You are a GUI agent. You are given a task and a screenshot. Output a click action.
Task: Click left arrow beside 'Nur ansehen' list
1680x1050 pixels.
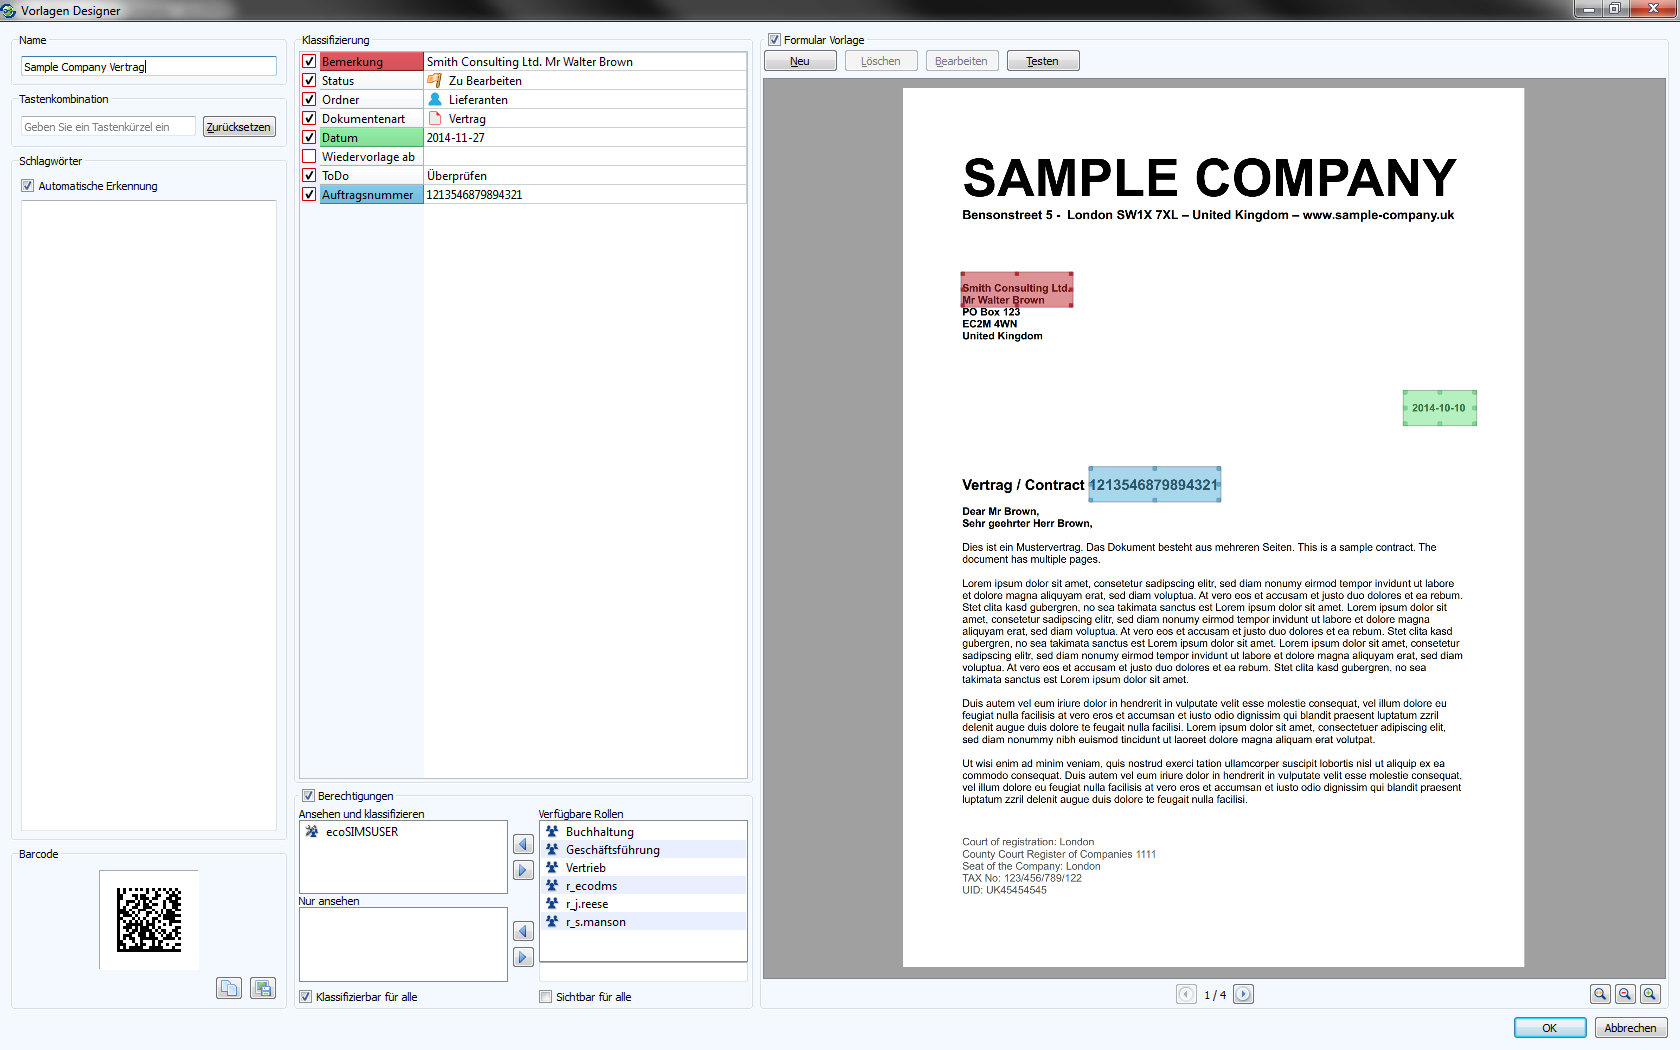[523, 931]
